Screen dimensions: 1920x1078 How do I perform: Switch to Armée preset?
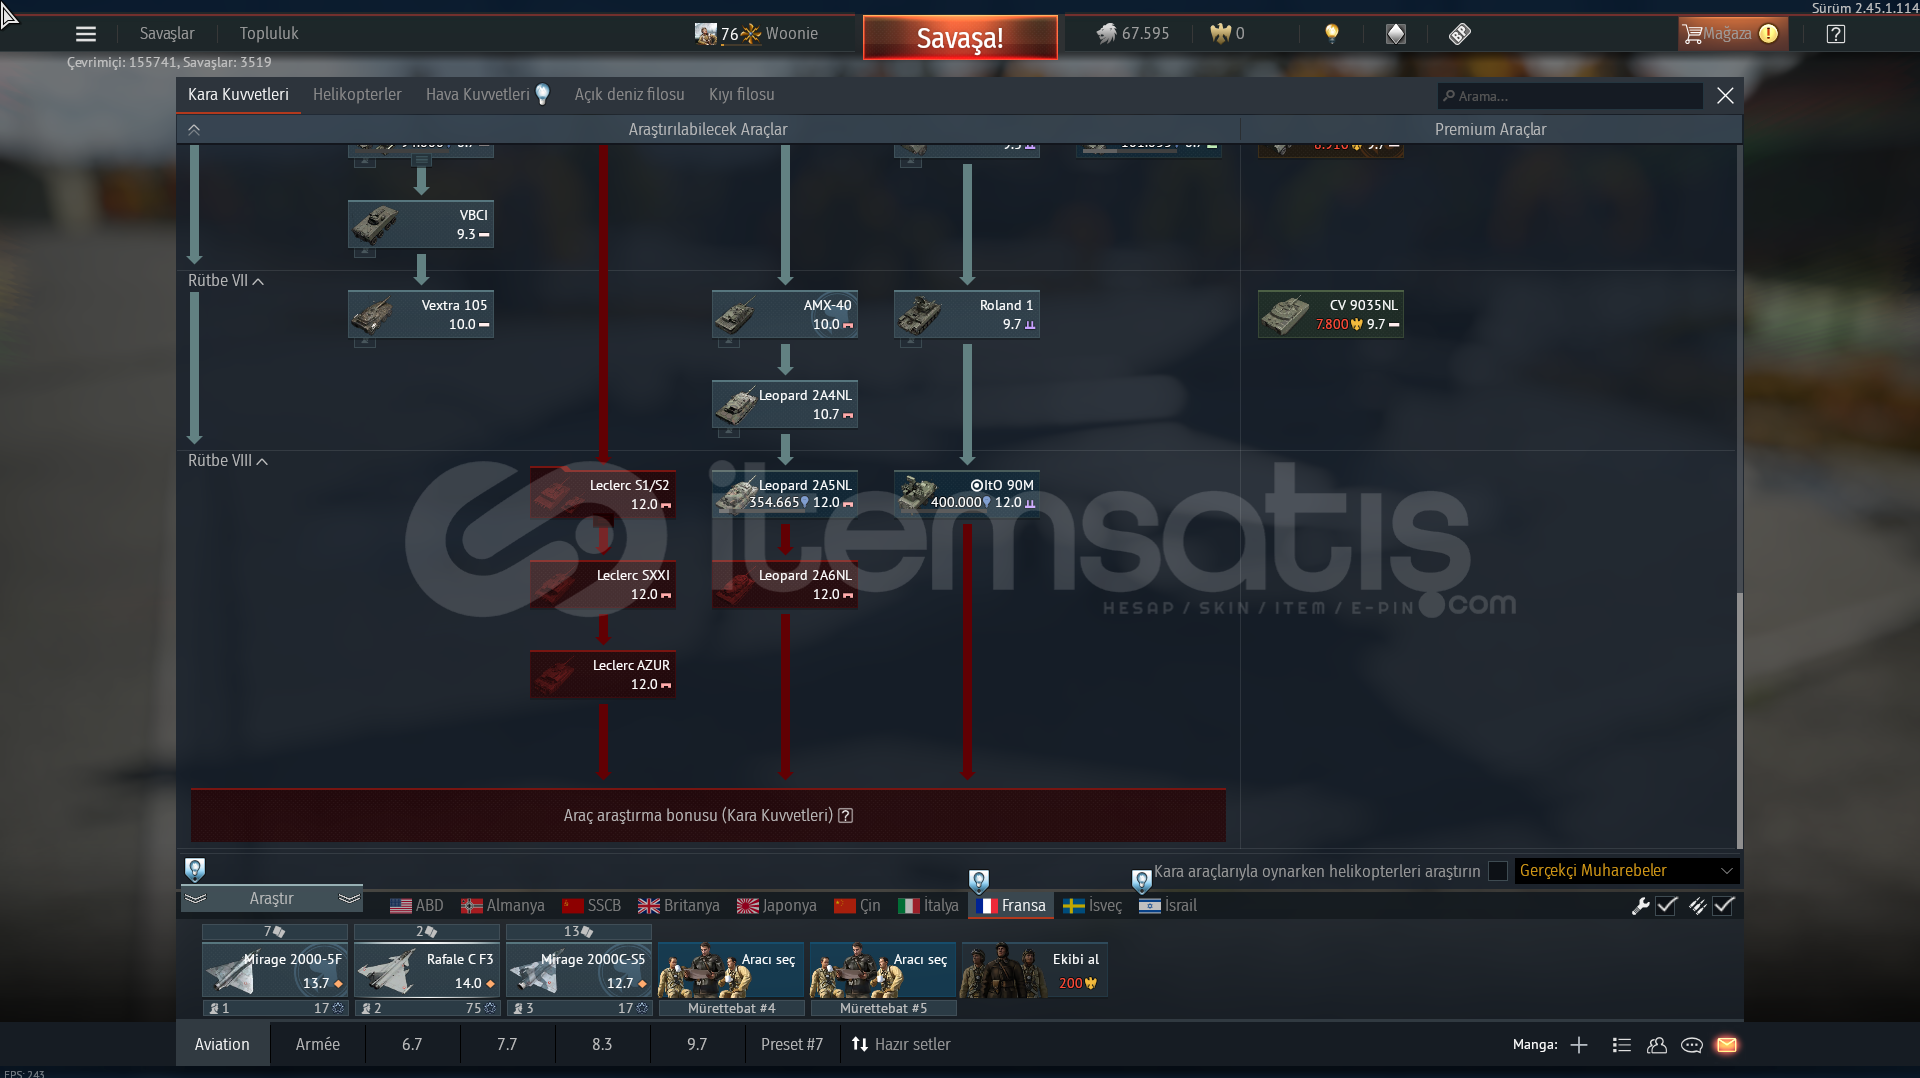coord(318,1045)
